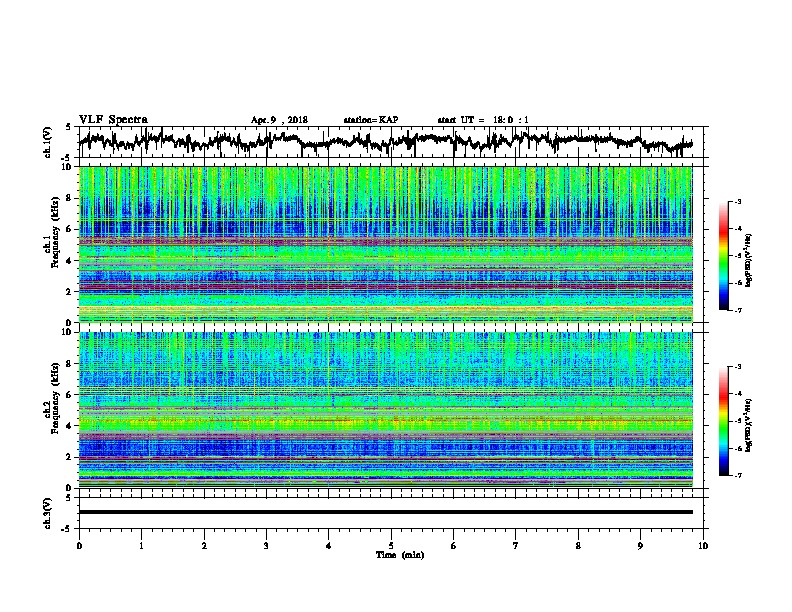This screenshot has width=792, height=612.
Task: Click the ch.2 spectrogram panel
Action: click(386, 410)
